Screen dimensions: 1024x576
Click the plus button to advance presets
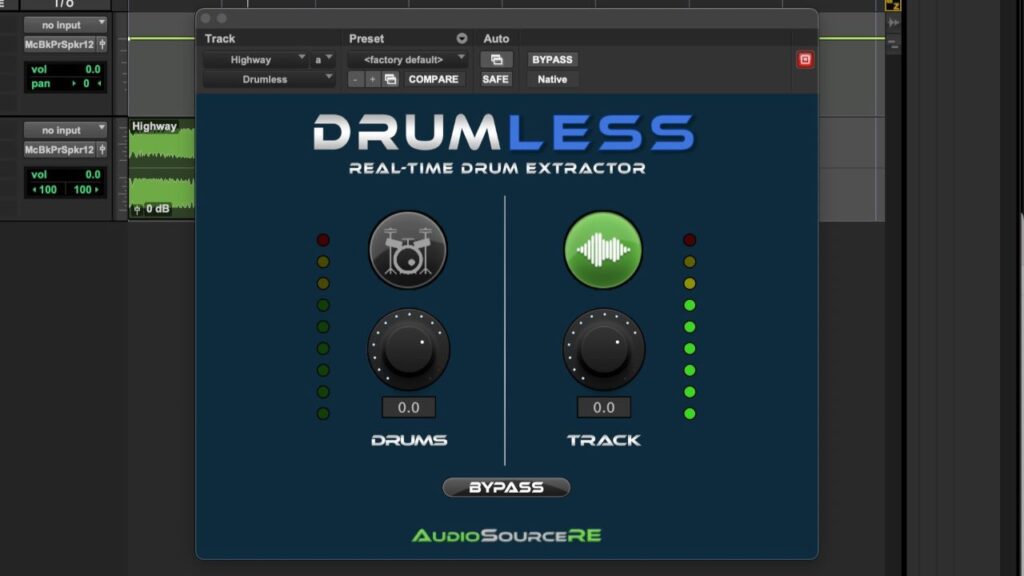tap(371, 78)
